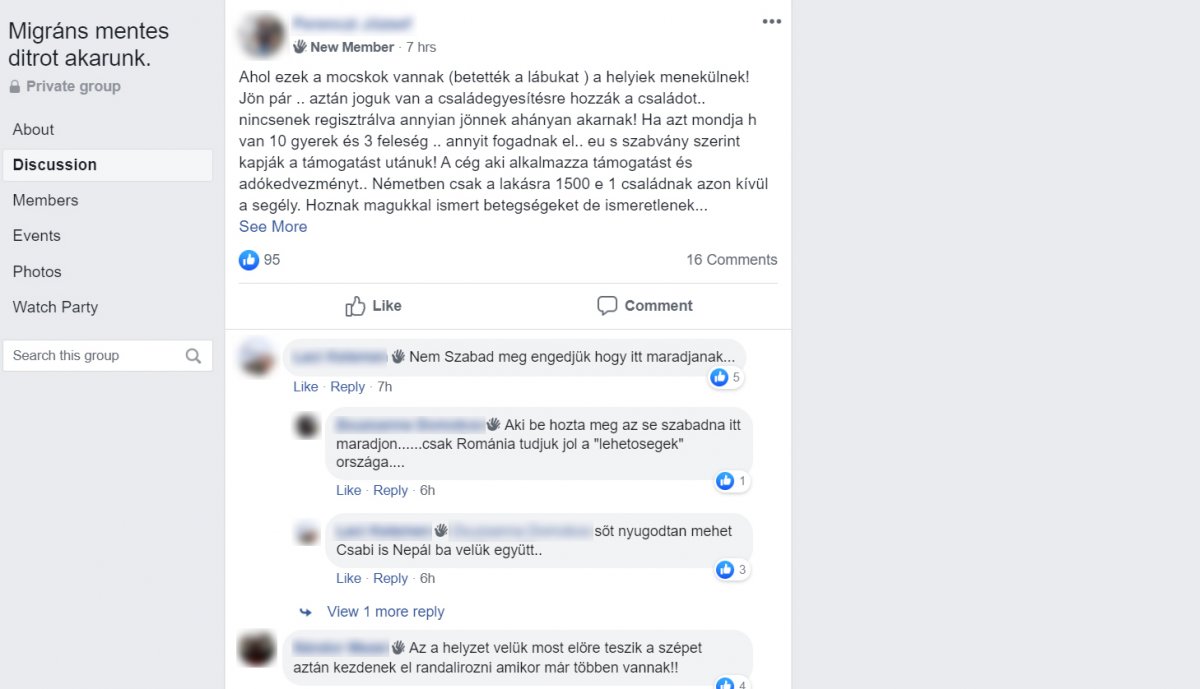Click the like reaction badge showing 3

[x=725, y=570]
